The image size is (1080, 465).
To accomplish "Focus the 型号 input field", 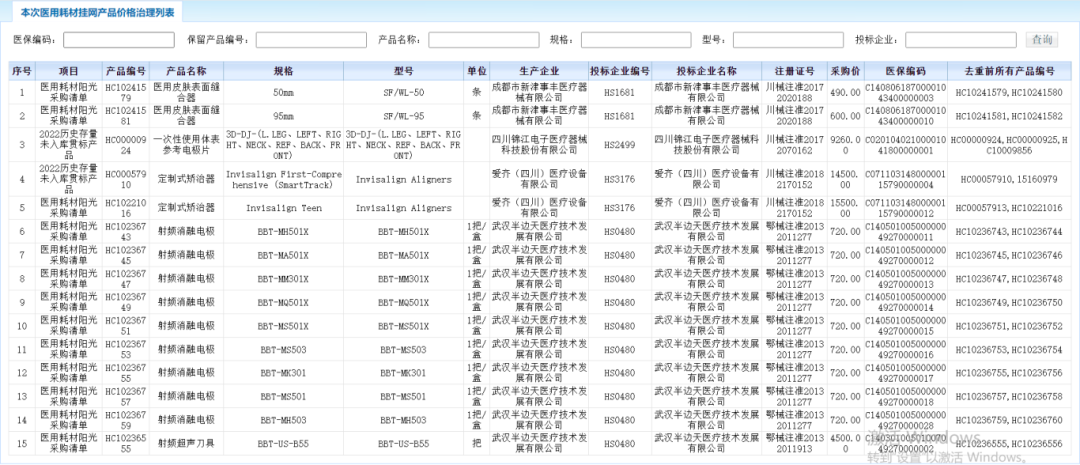I will pyautogui.click(x=788, y=40).
